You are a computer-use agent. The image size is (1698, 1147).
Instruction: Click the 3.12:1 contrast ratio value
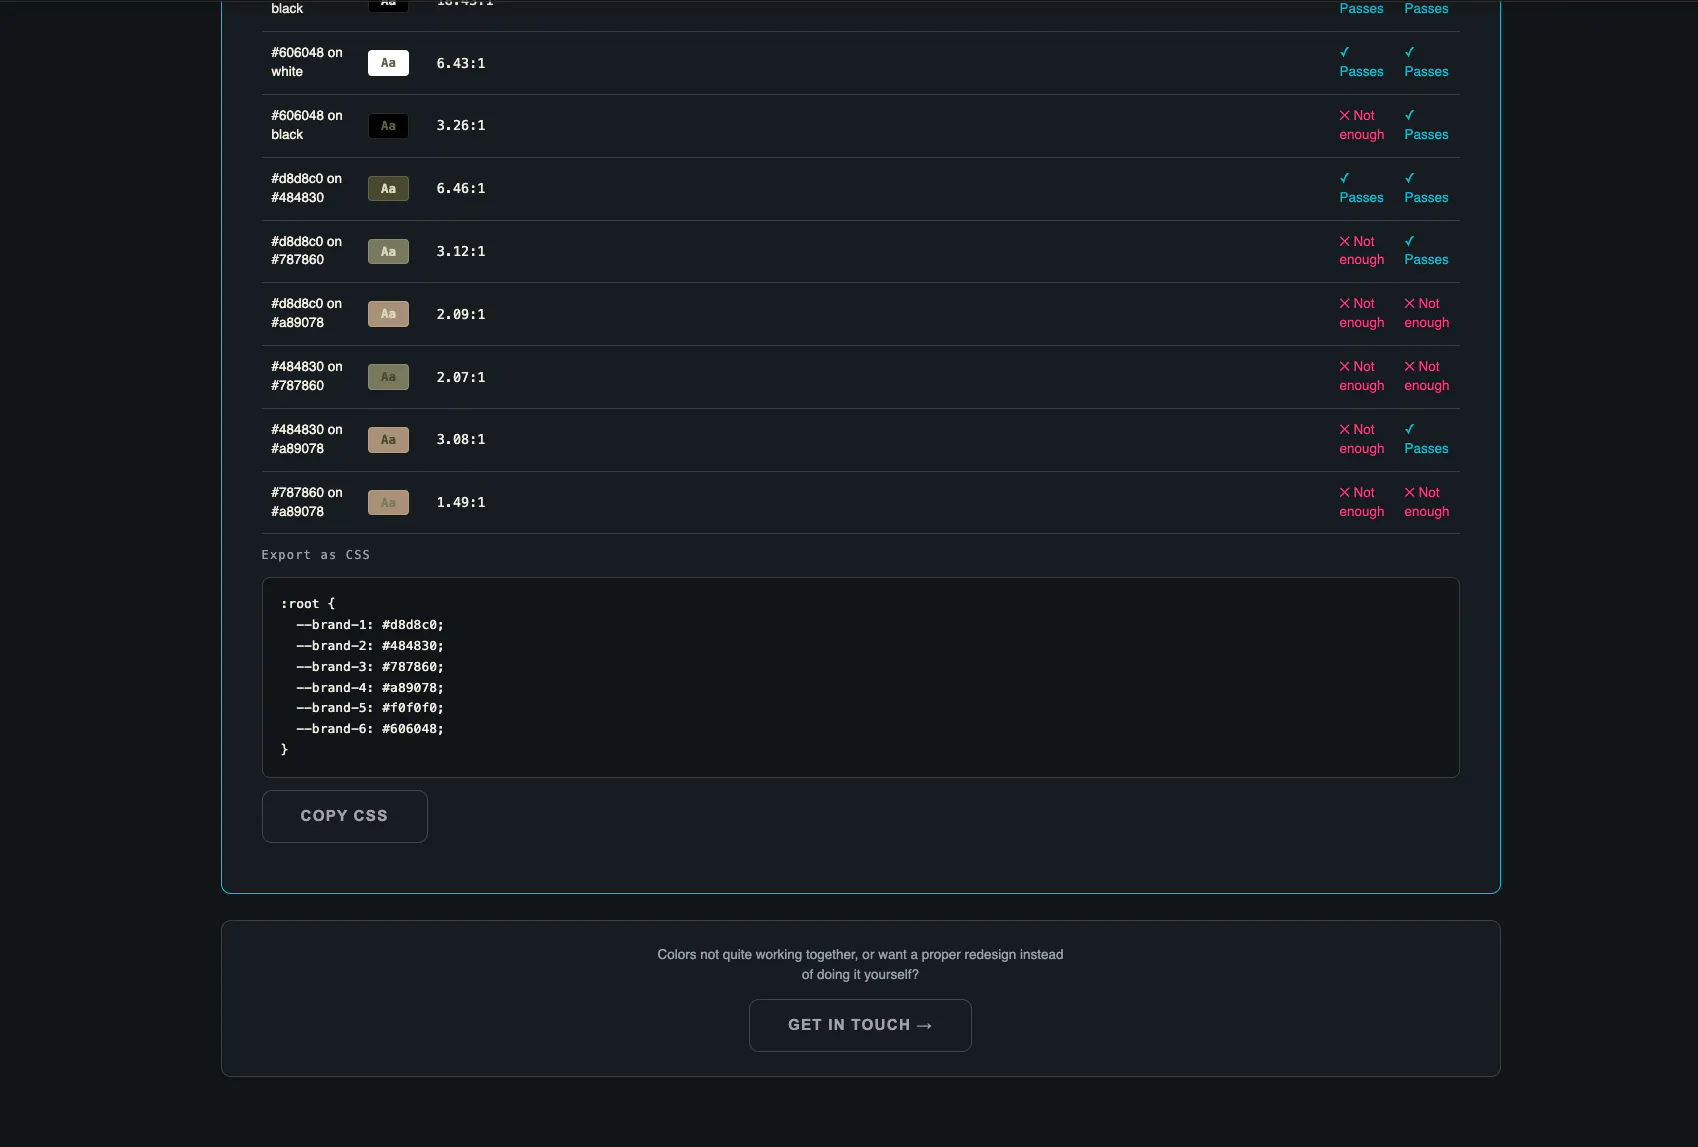click(x=461, y=252)
